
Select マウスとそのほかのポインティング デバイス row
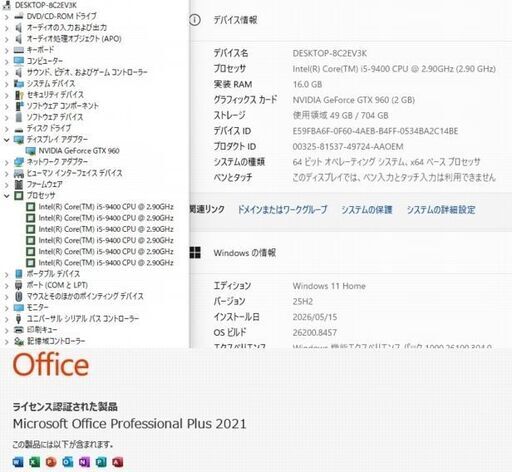pos(85,296)
